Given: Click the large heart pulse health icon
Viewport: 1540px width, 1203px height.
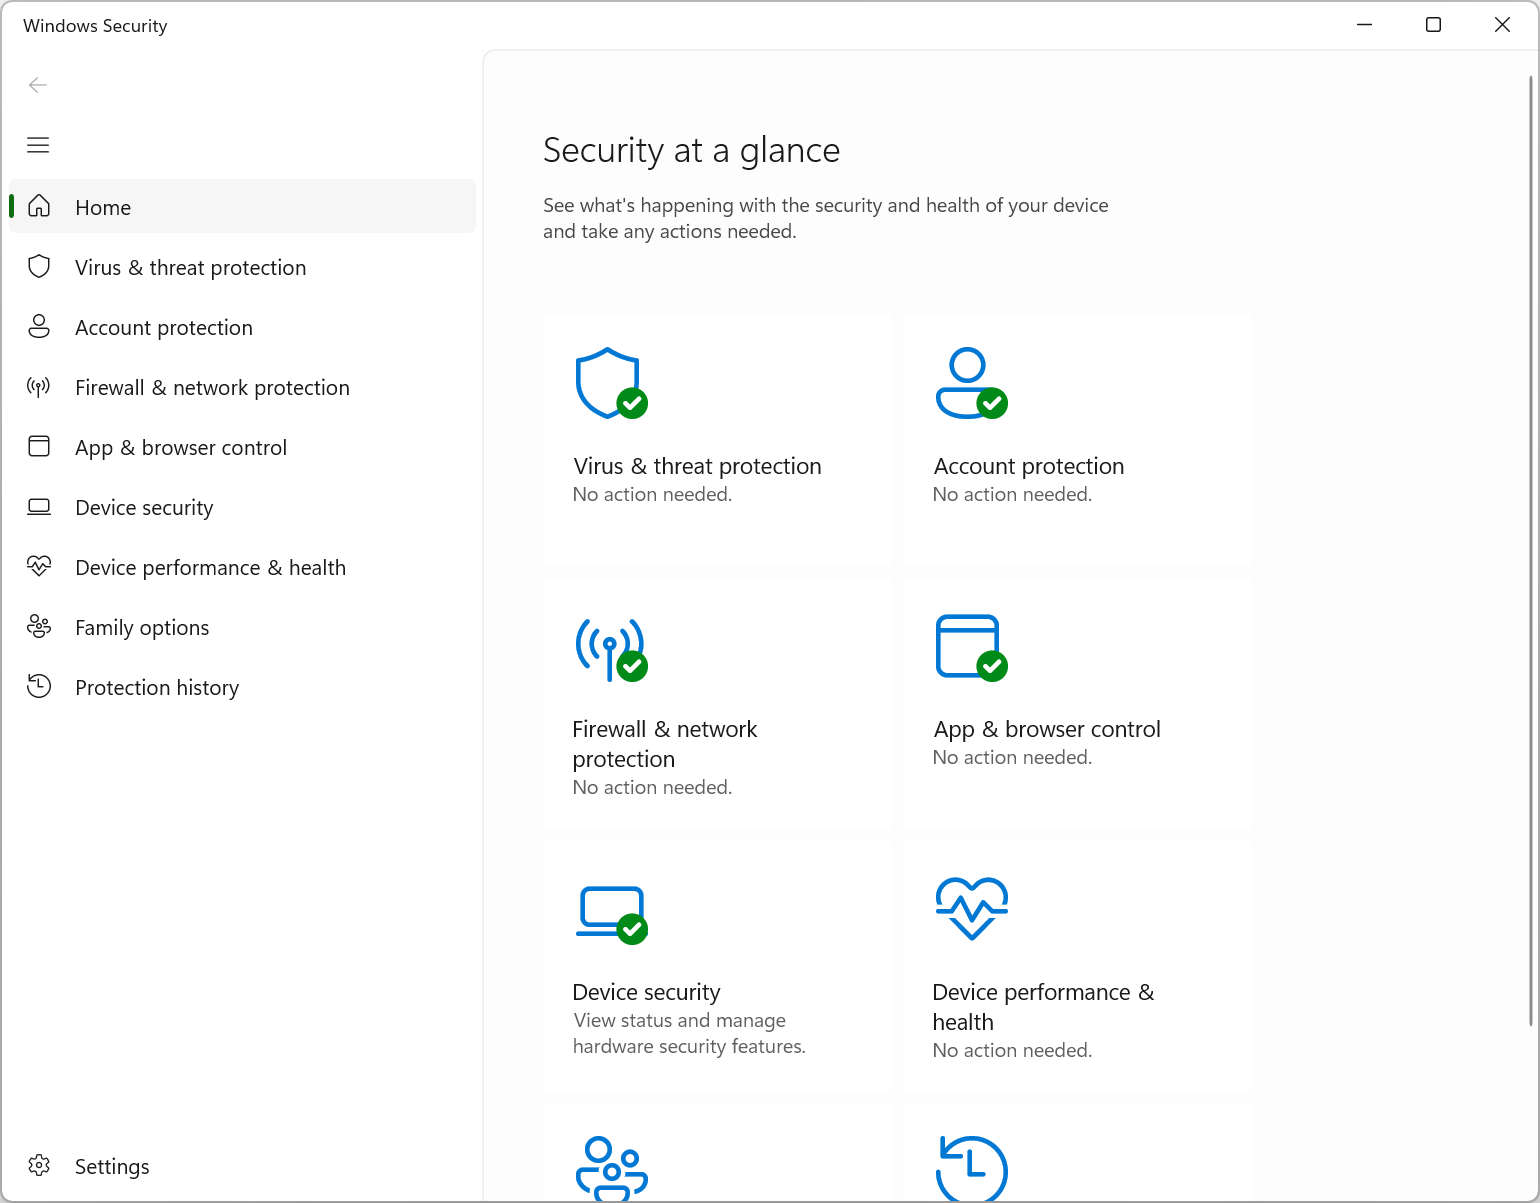Looking at the screenshot, I should click(x=971, y=909).
